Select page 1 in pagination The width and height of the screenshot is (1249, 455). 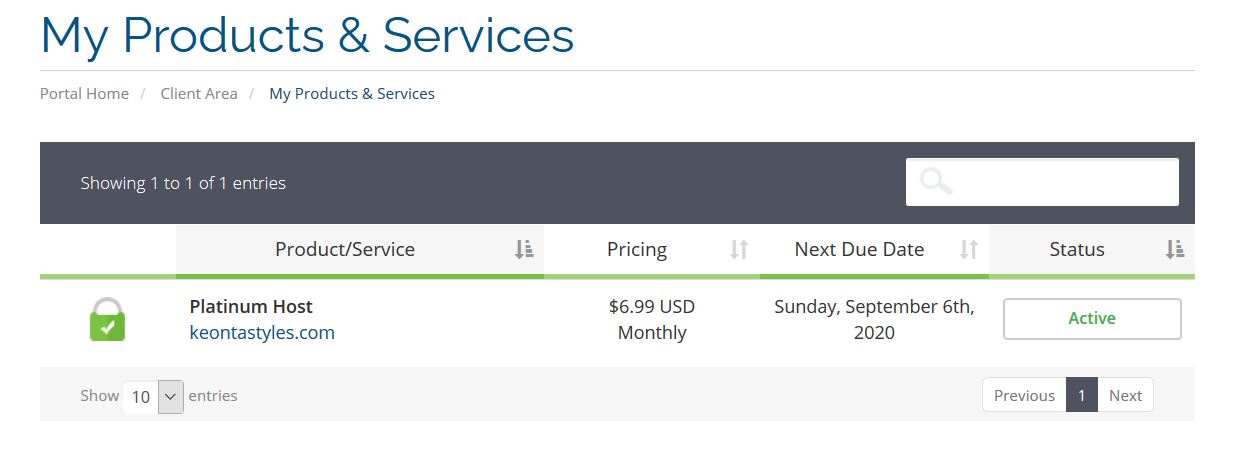(1082, 395)
